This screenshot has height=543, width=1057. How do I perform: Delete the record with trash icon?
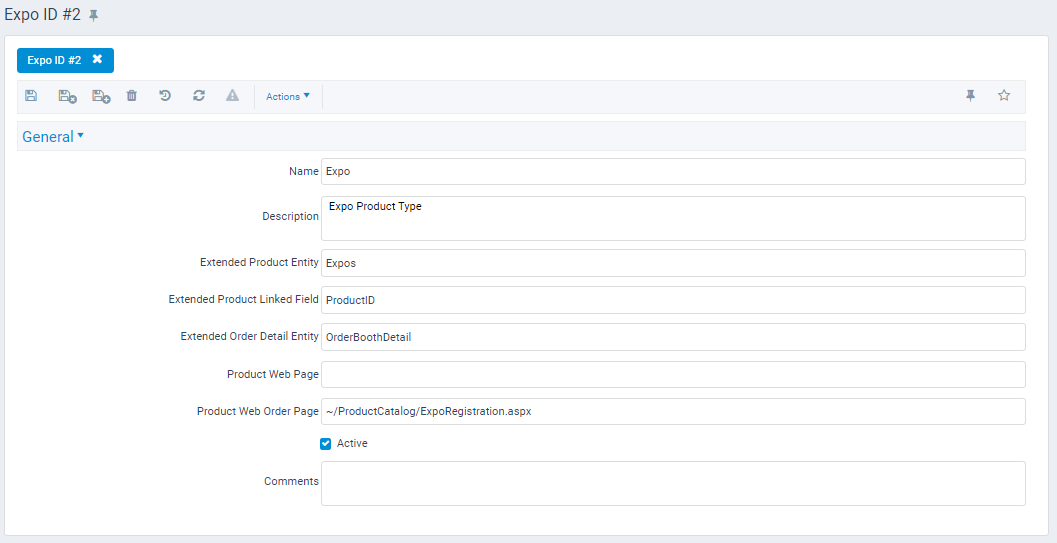click(x=132, y=96)
